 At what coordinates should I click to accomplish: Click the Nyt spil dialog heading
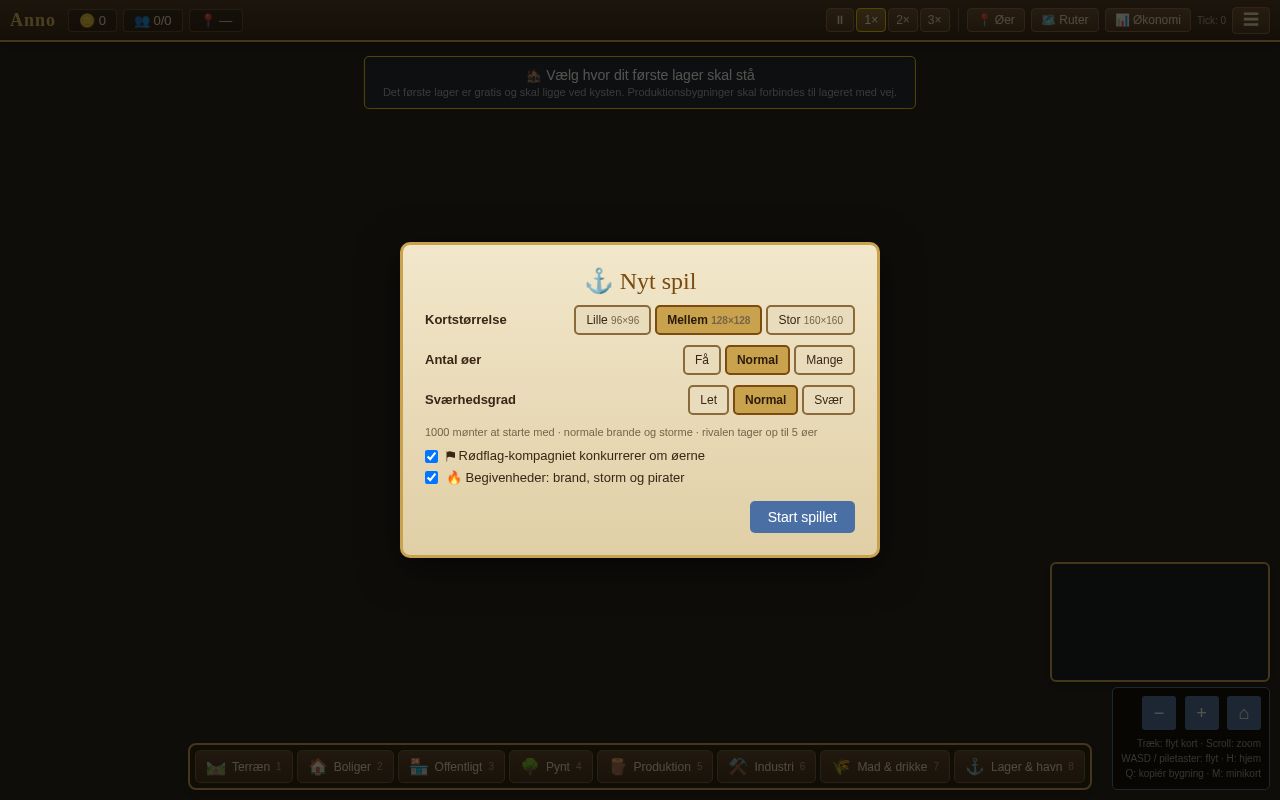640,281
